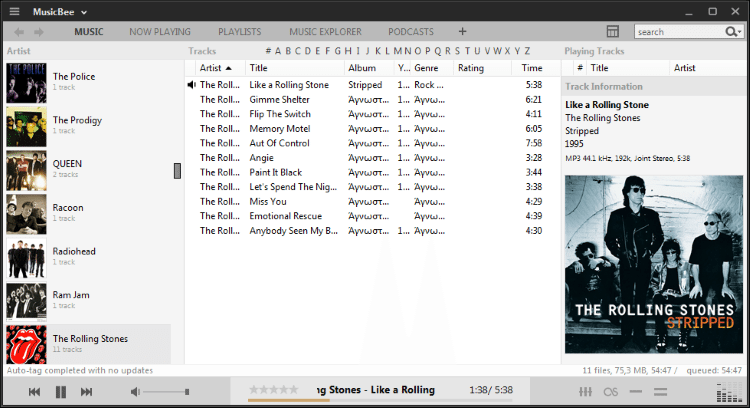
Task: Switch to the NOW PLAYING tab
Action: coord(160,32)
